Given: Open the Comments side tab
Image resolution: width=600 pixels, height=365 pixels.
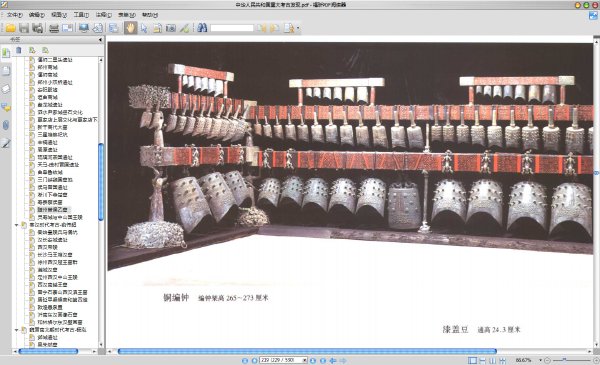Looking at the screenshot, I should (x=6, y=108).
